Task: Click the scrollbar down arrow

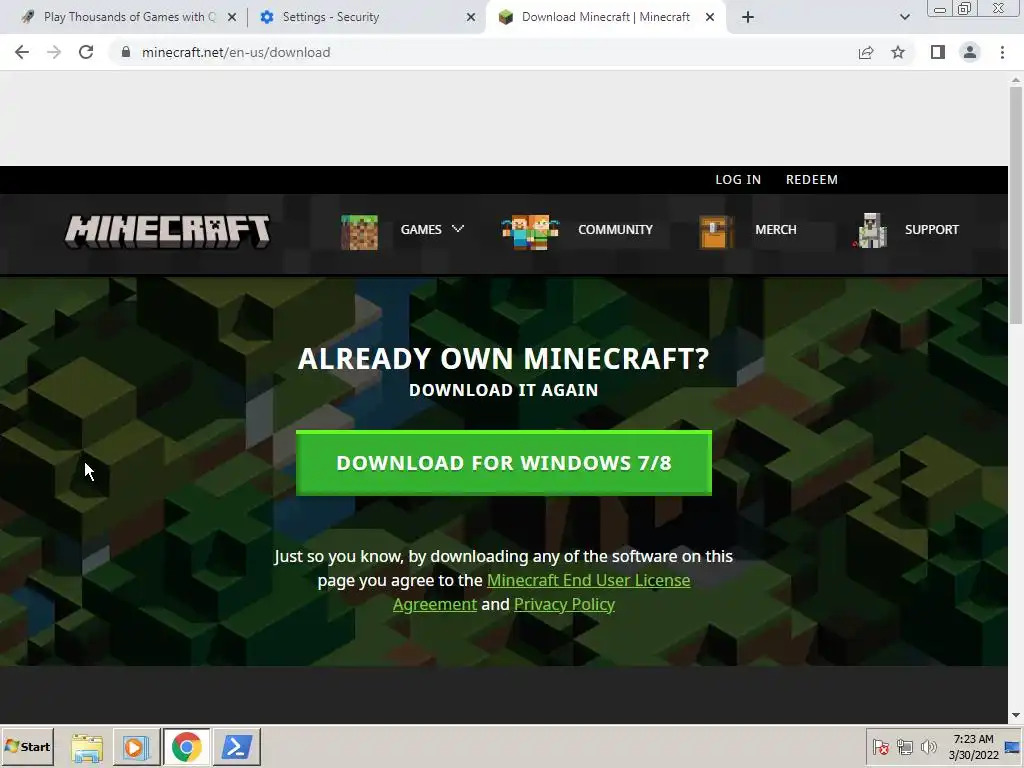Action: [x=1016, y=716]
